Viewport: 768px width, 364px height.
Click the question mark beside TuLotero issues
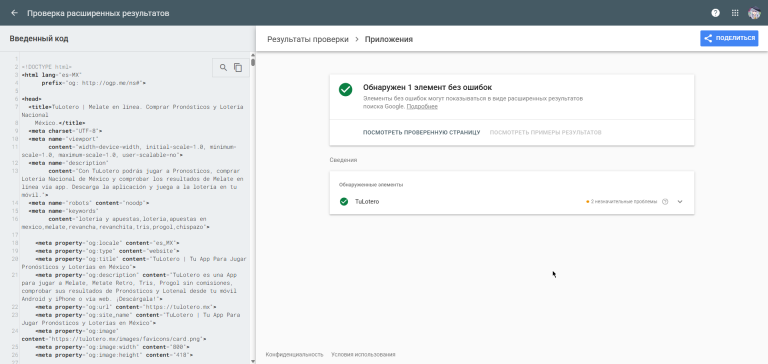tap(665, 202)
